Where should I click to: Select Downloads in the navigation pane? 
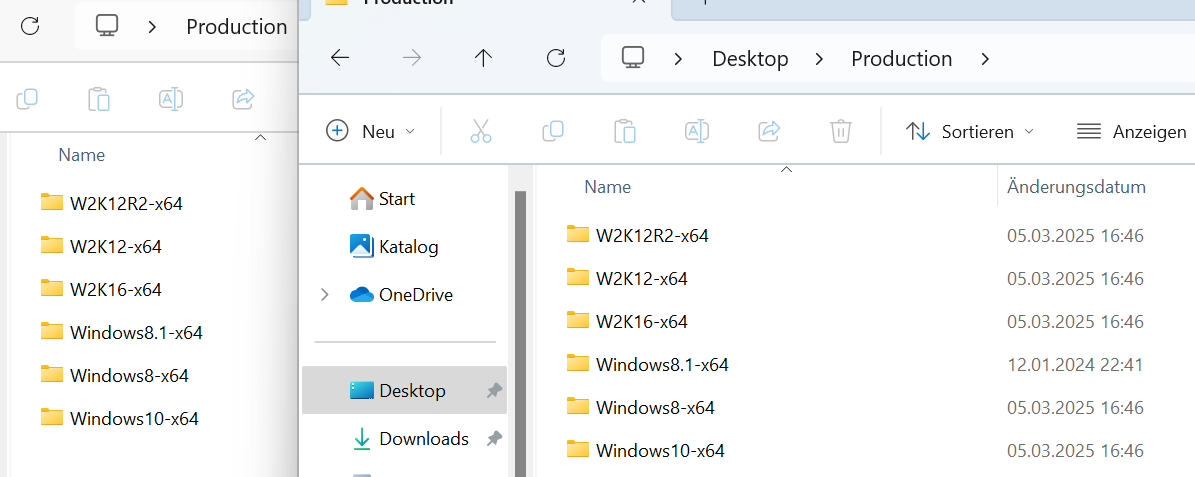(411, 438)
